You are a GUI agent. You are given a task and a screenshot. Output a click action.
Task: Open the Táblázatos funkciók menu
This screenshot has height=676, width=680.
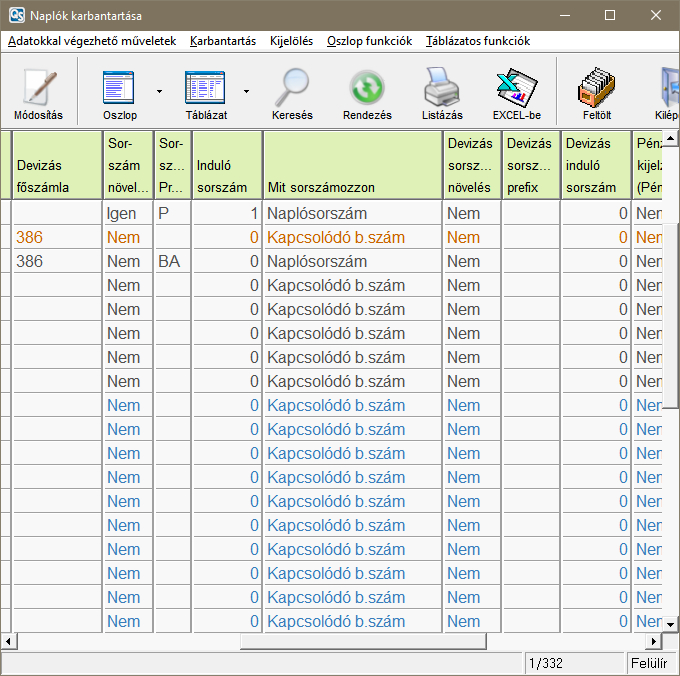(478, 41)
